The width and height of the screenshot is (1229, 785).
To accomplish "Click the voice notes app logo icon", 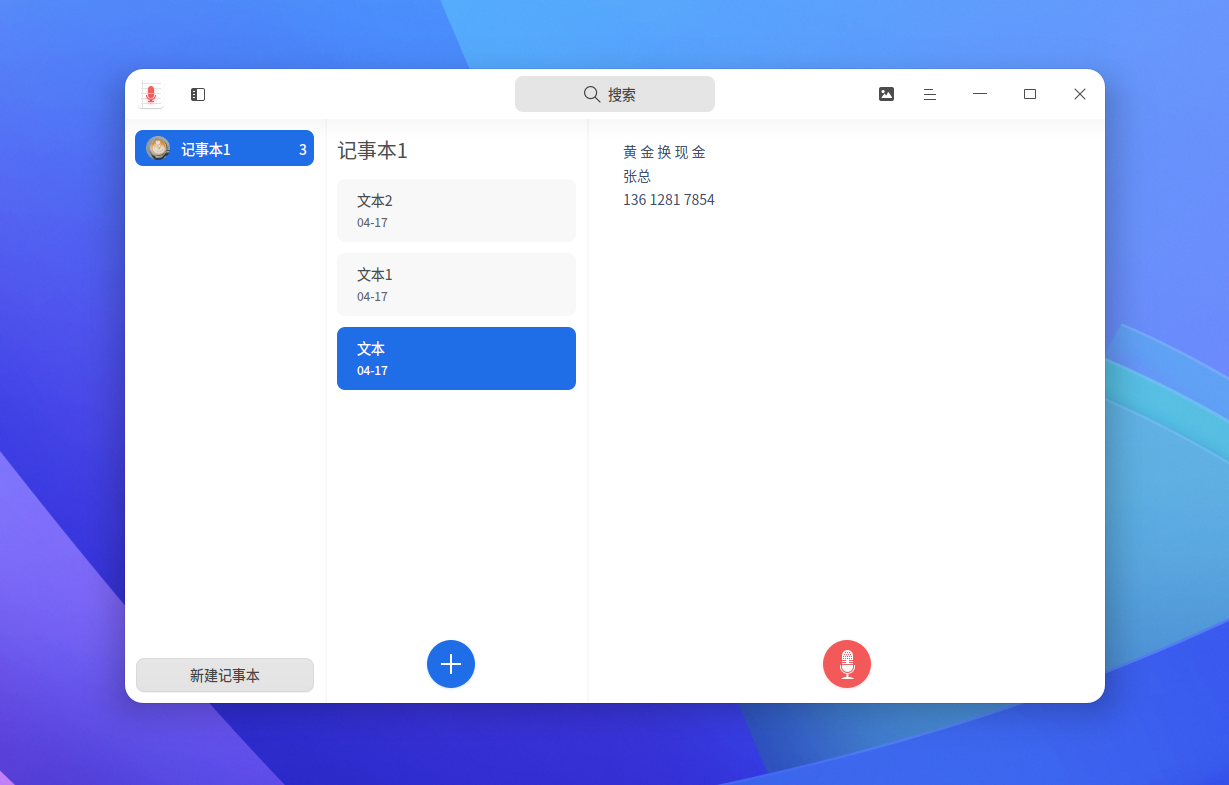I will [151, 95].
